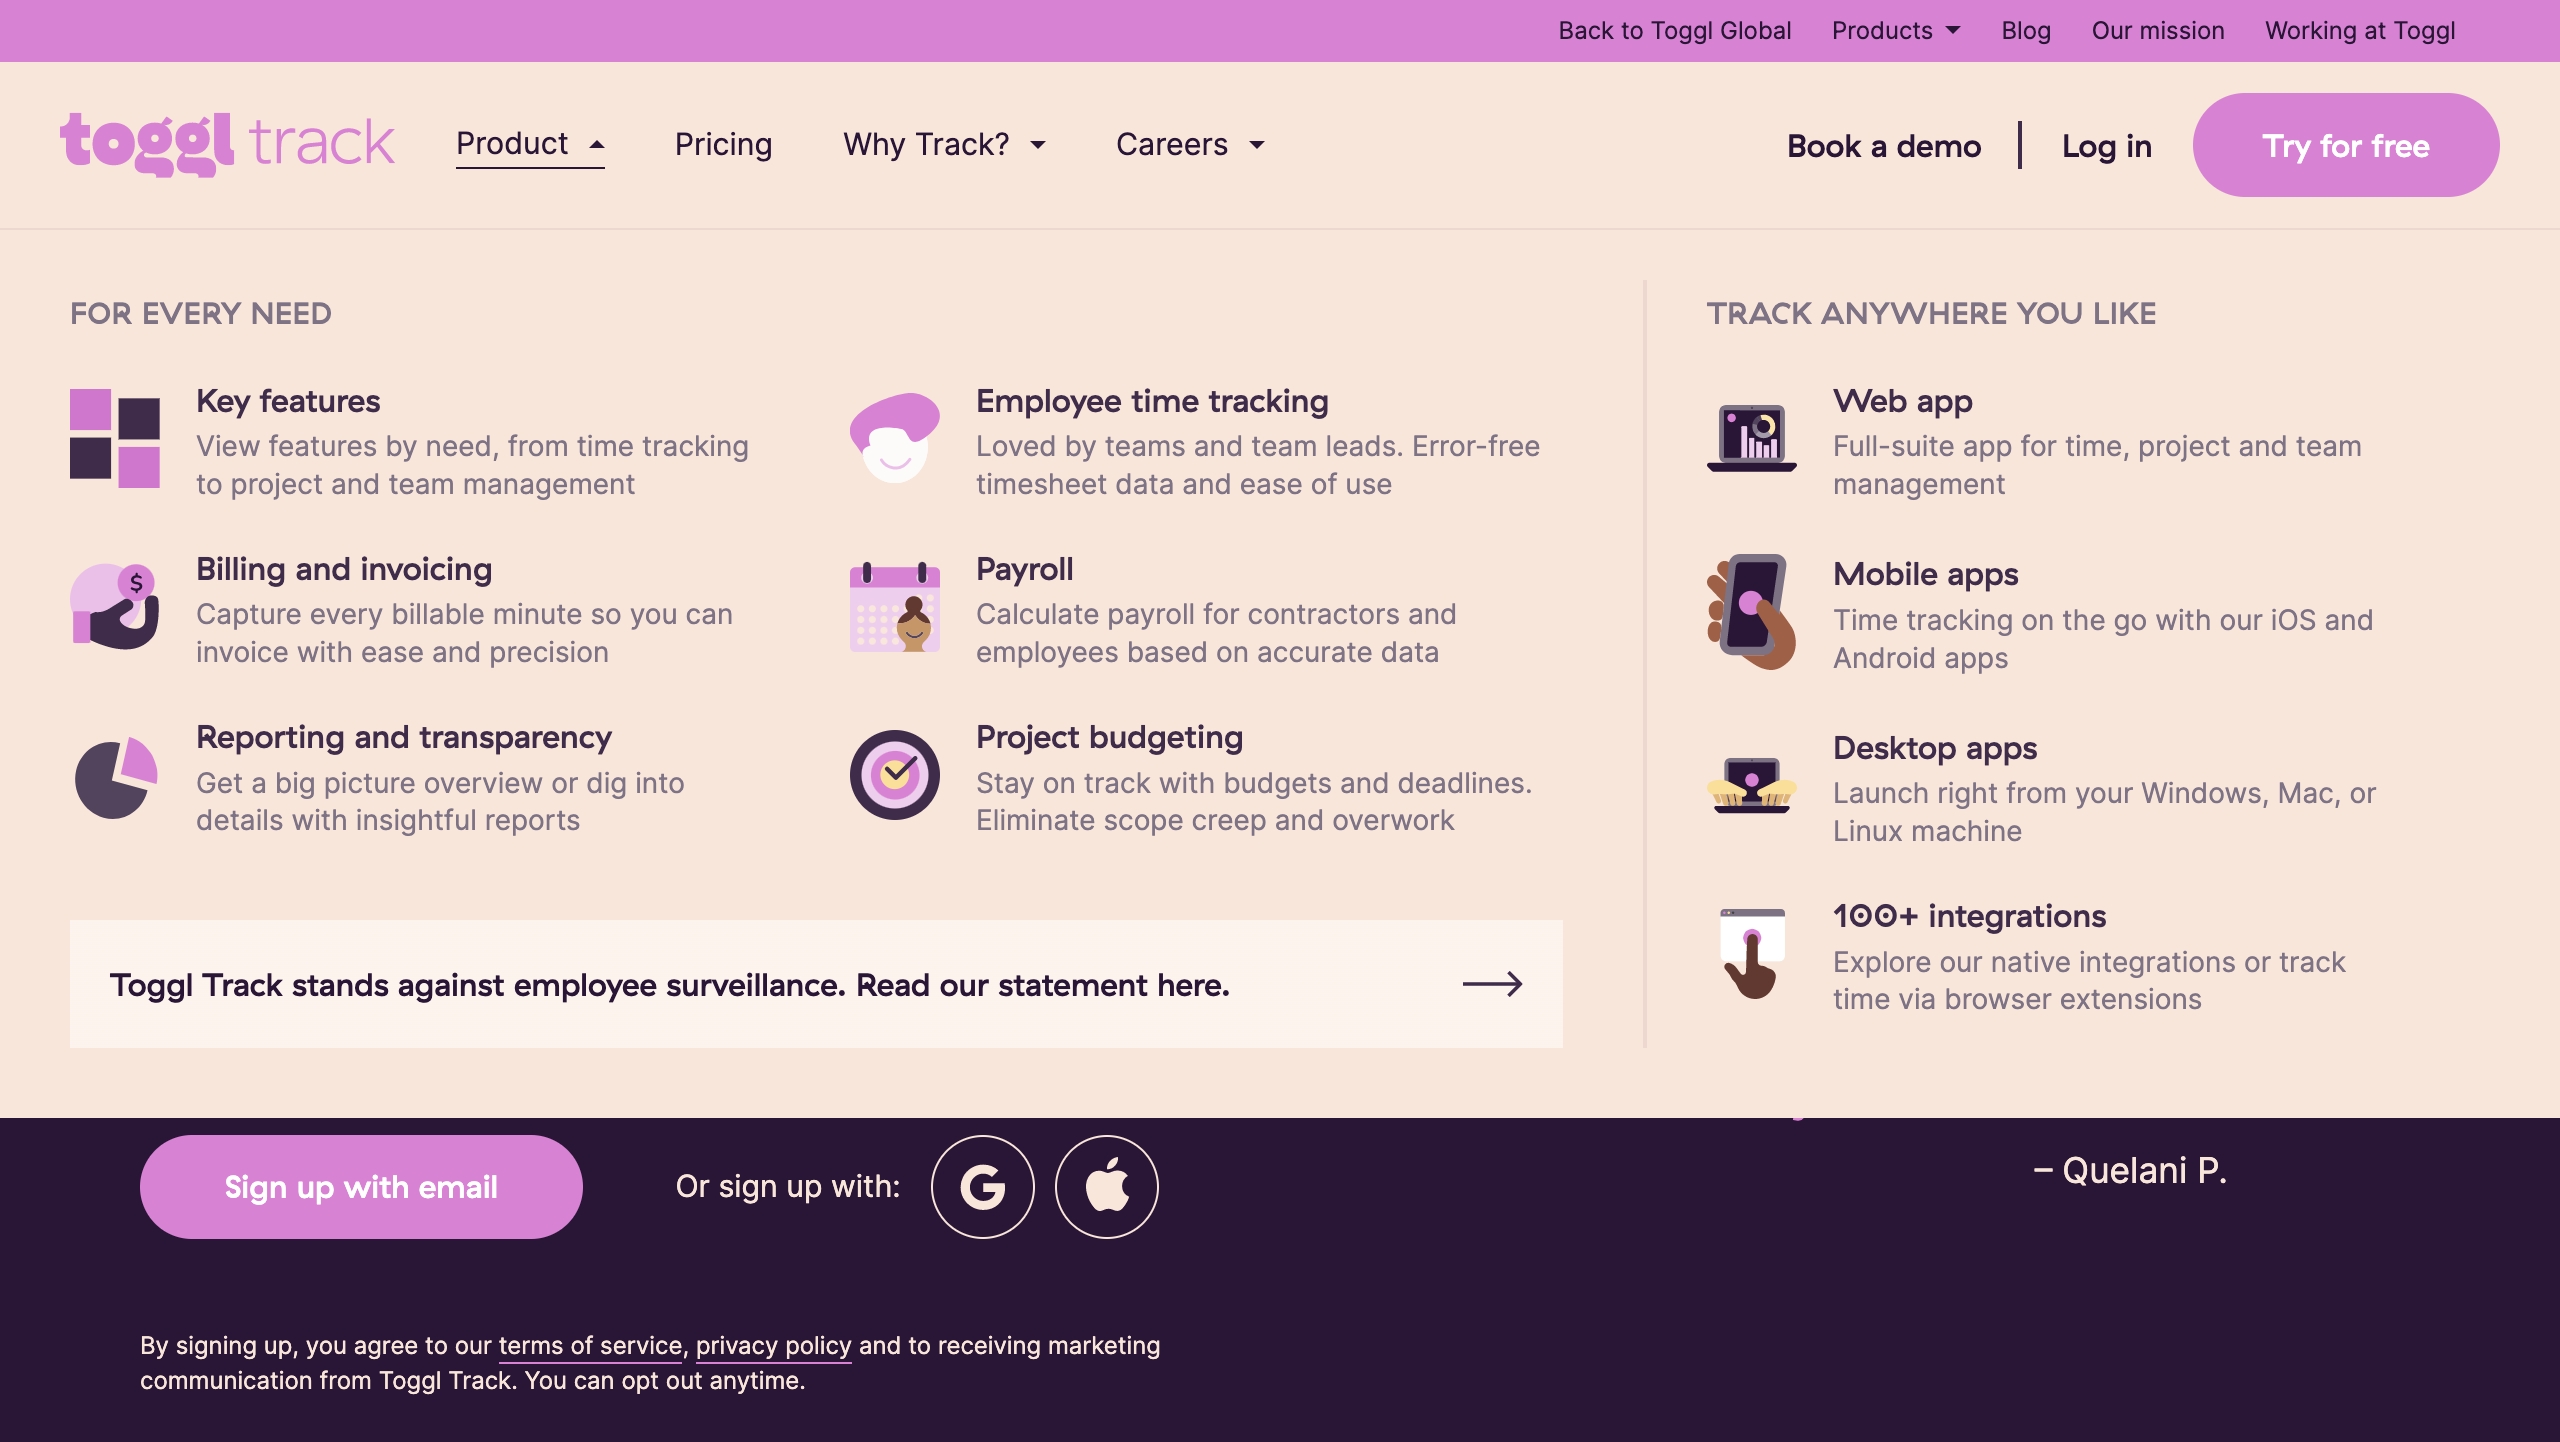Open the Products dropdown in top bar
2560x1442 pixels.
(1896, 31)
